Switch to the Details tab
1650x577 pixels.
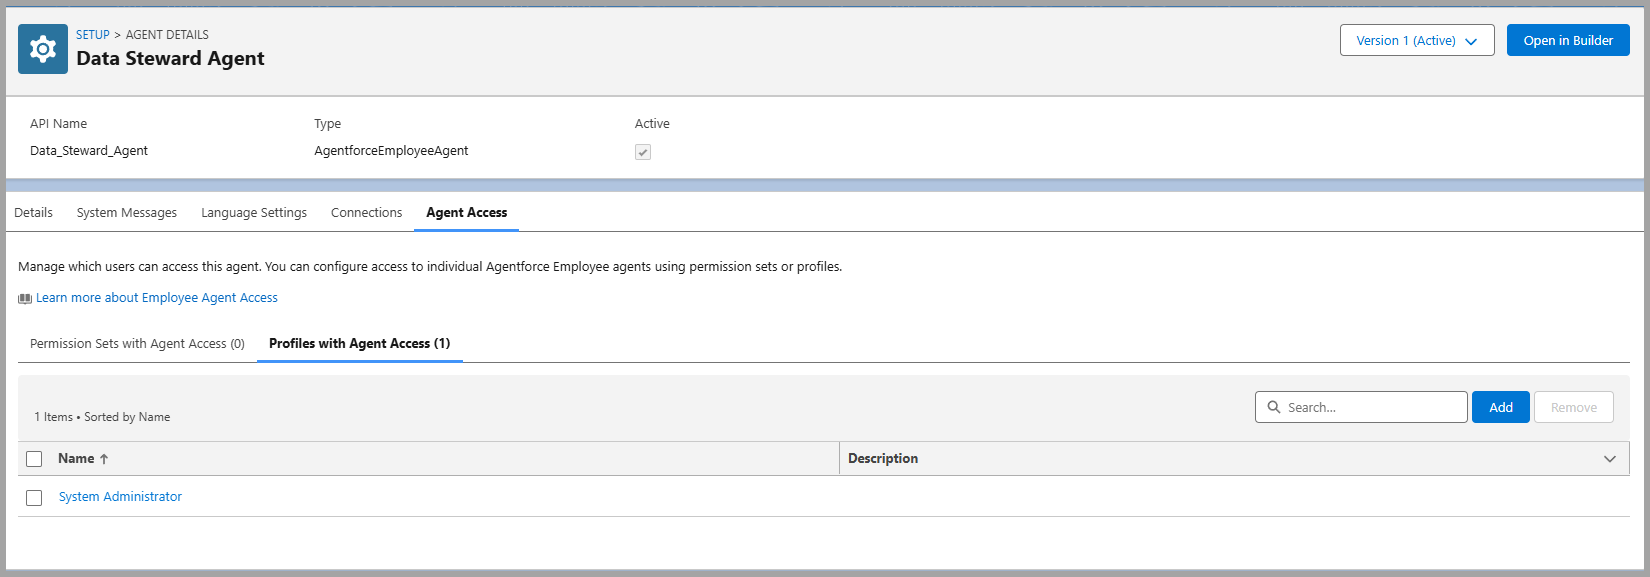pyautogui.click(x=33, y=212)
